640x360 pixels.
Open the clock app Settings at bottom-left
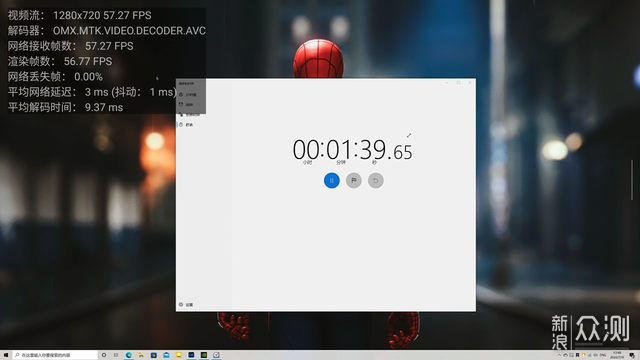tap(186, 304)
